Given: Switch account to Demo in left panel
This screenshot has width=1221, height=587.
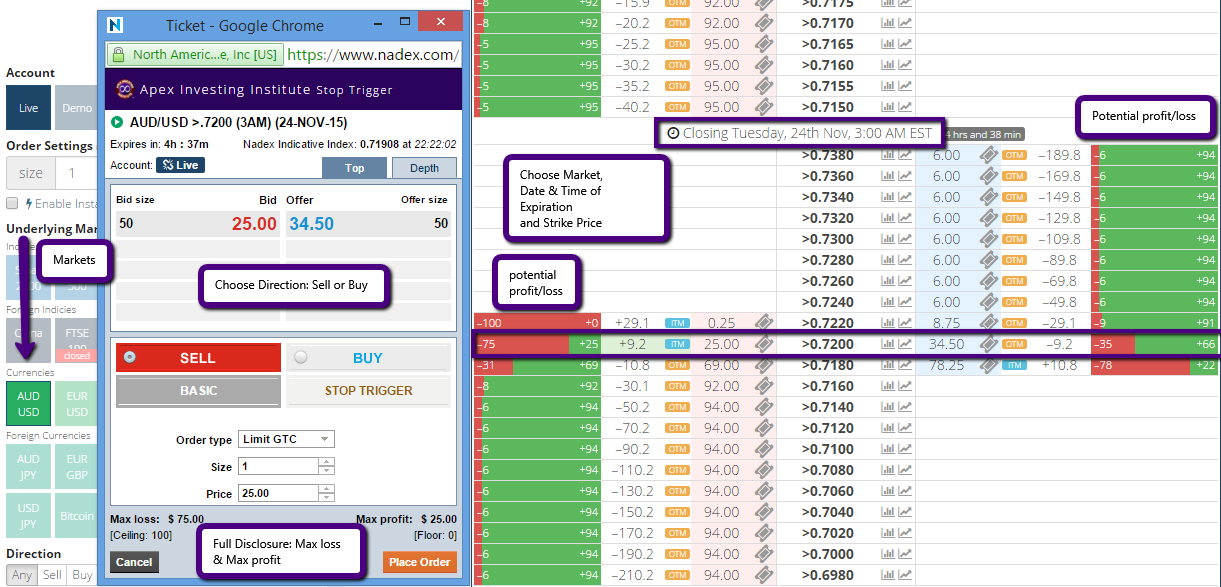Looking at the screenshot, I should pos(76,108).
